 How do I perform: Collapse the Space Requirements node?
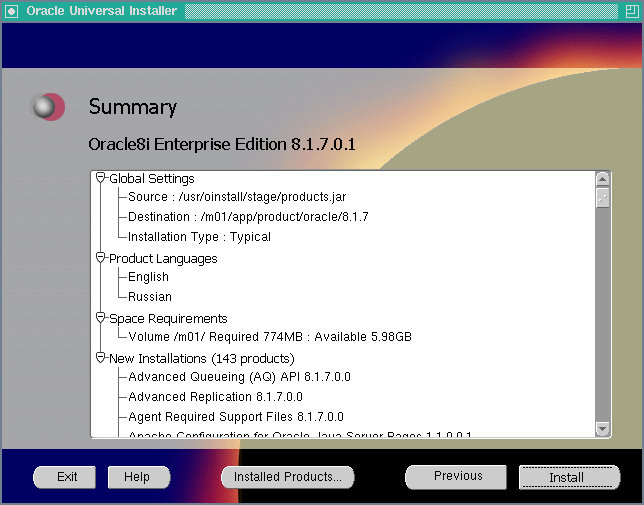coord(100,318)
